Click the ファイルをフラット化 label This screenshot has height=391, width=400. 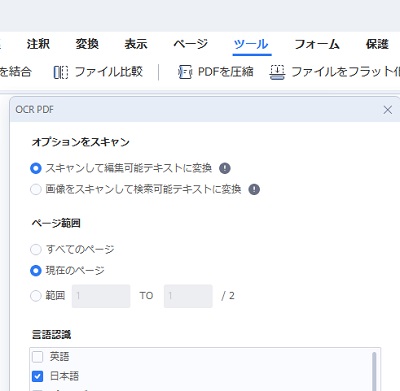[x=345, y=72]
